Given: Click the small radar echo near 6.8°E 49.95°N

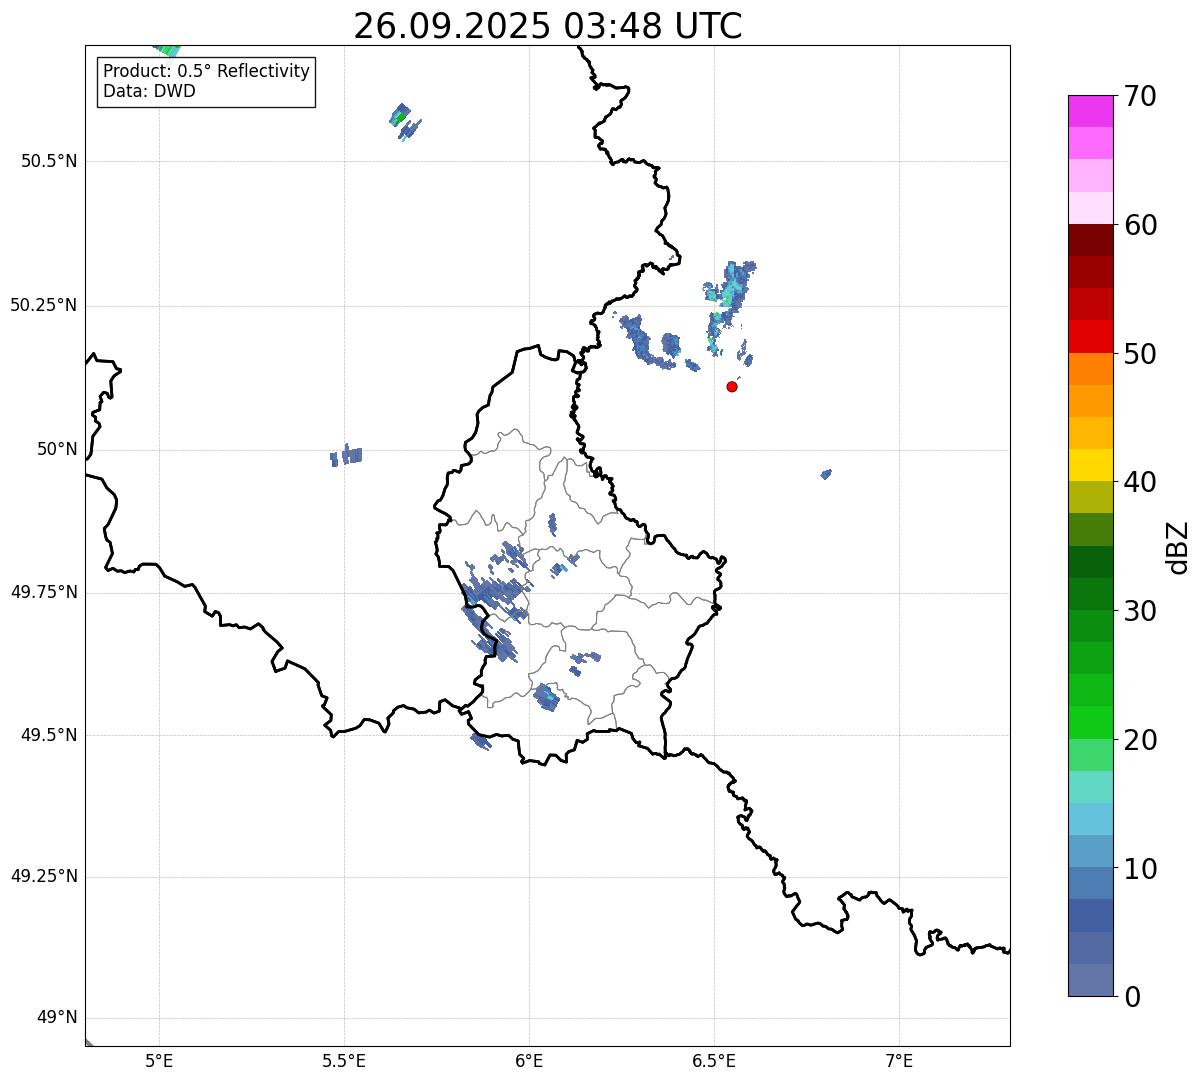Looking at the screenshot, I should click(826, 474).
